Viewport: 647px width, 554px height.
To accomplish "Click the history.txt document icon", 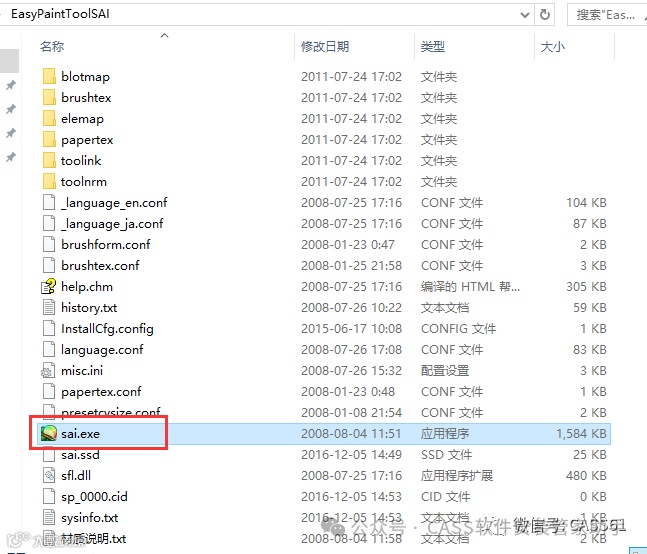I will click(x=49, y=307).
